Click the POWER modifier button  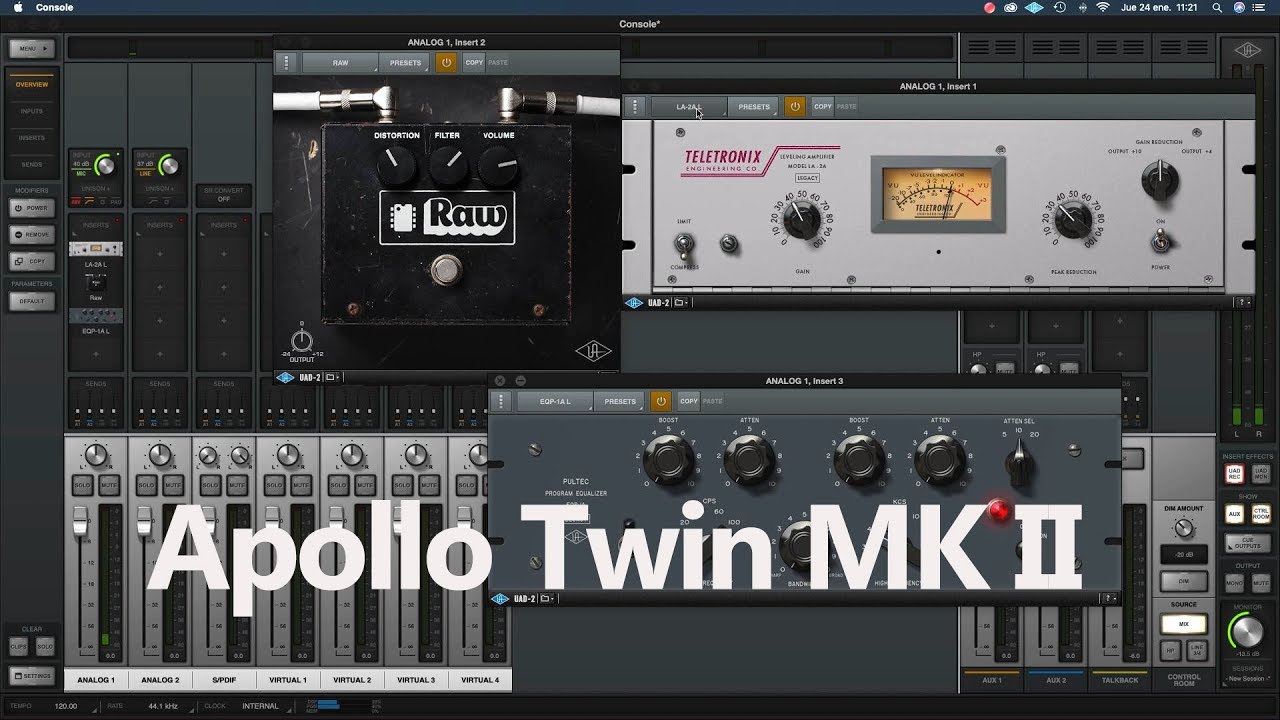[x=32, y=208]
